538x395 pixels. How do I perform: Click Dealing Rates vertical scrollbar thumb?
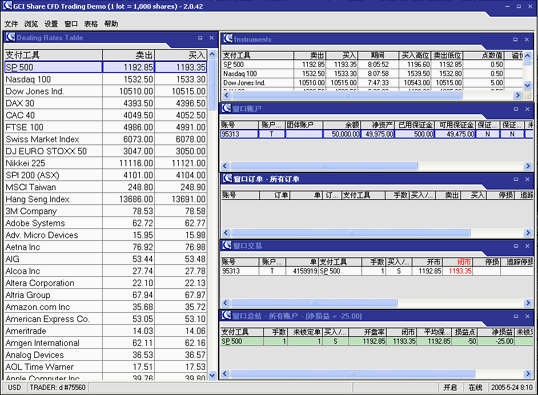tap(212, 85)
